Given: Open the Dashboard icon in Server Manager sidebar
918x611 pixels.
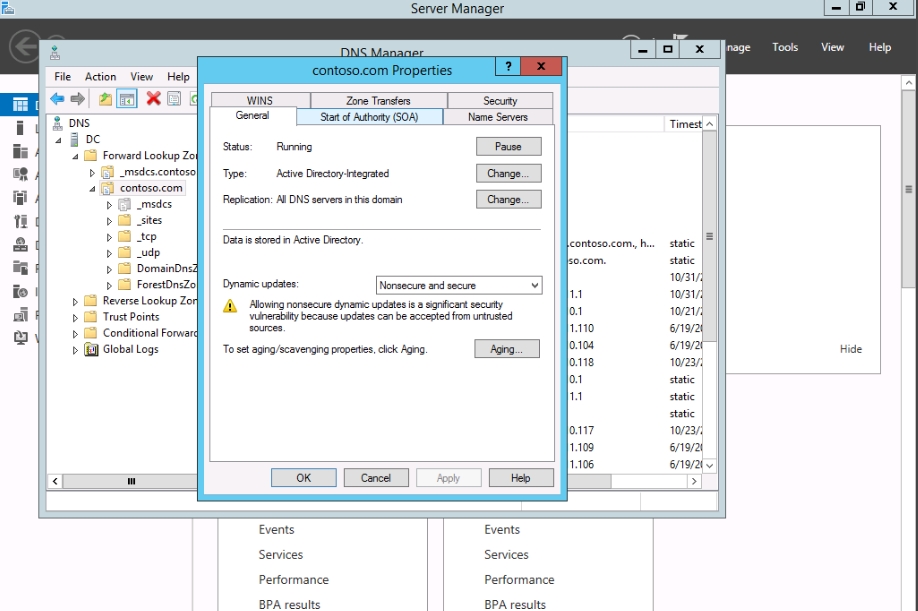Looking at the screenshot, I should click(x=20, y=105).
